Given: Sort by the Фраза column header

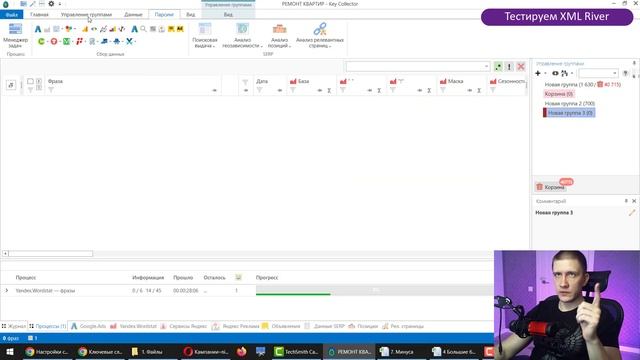Looking at the screenshot, I should (55, 81).
